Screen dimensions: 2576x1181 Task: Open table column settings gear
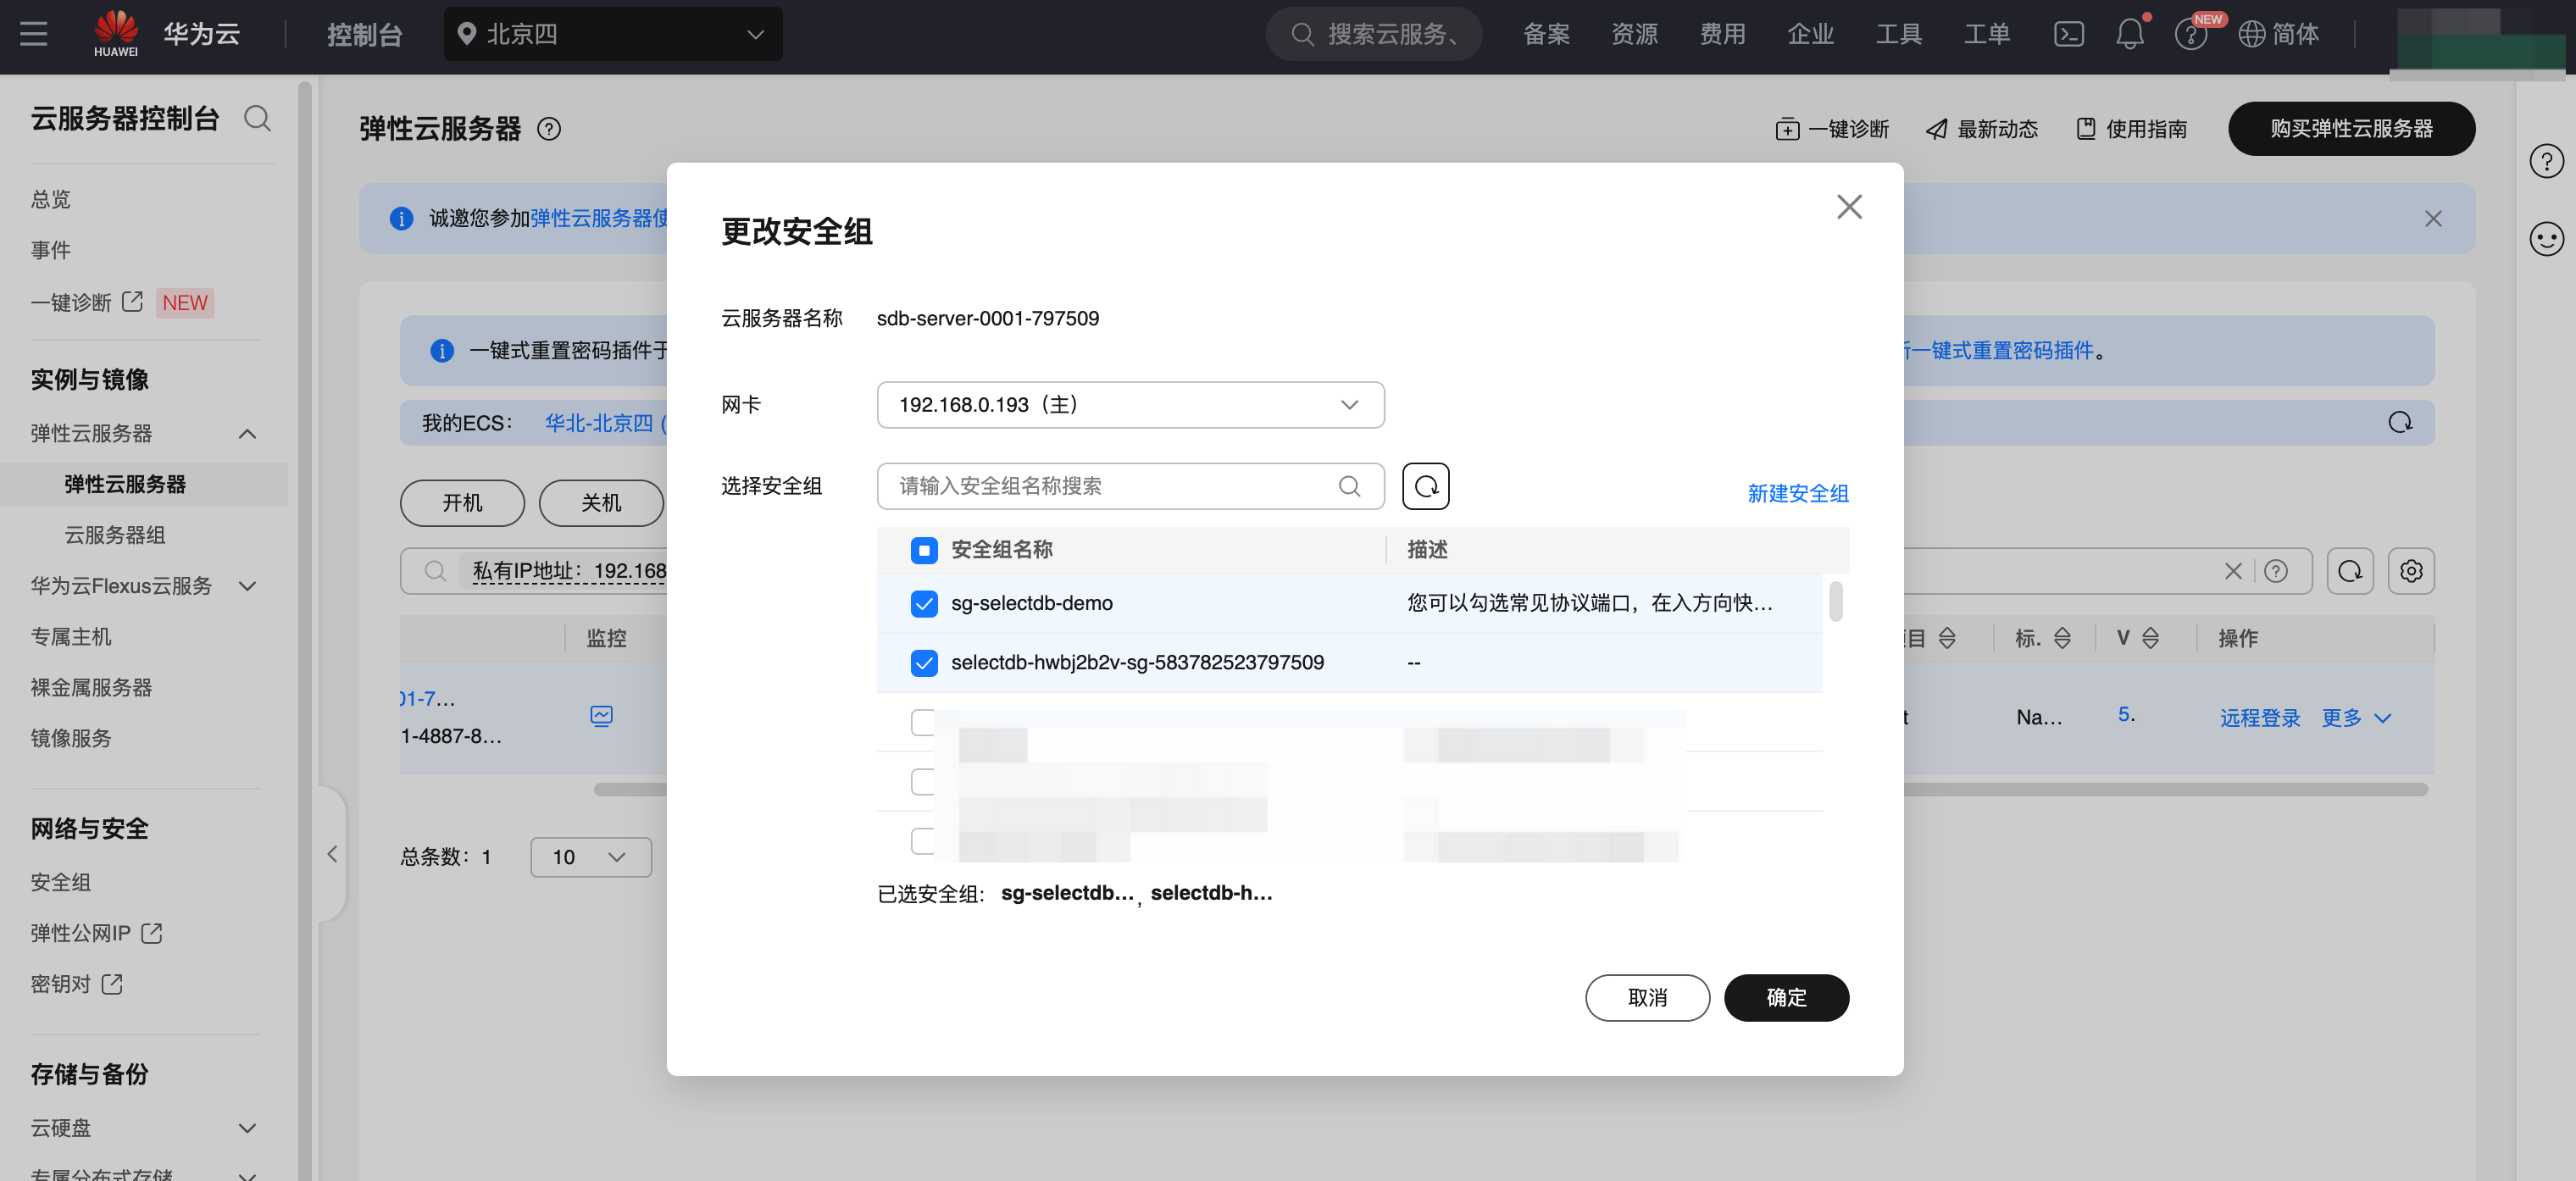pyautogui.click(x=2411, y=571)
